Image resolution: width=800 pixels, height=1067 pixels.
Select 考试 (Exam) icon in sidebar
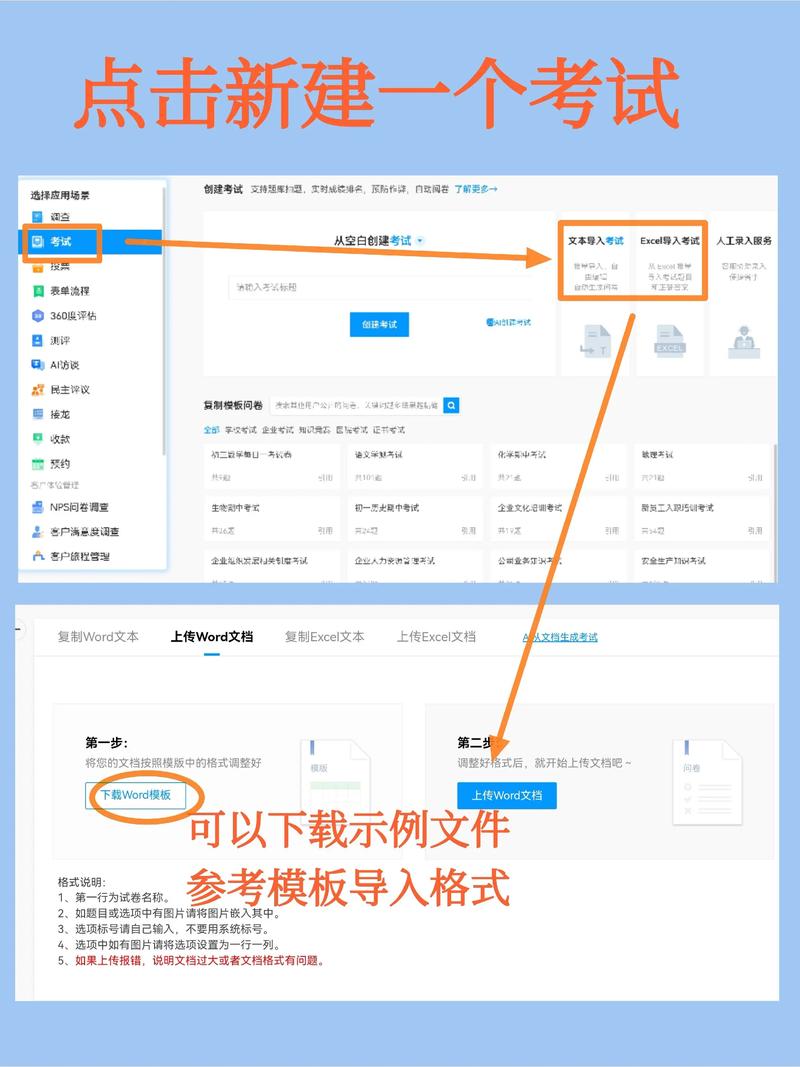[37, 241]
